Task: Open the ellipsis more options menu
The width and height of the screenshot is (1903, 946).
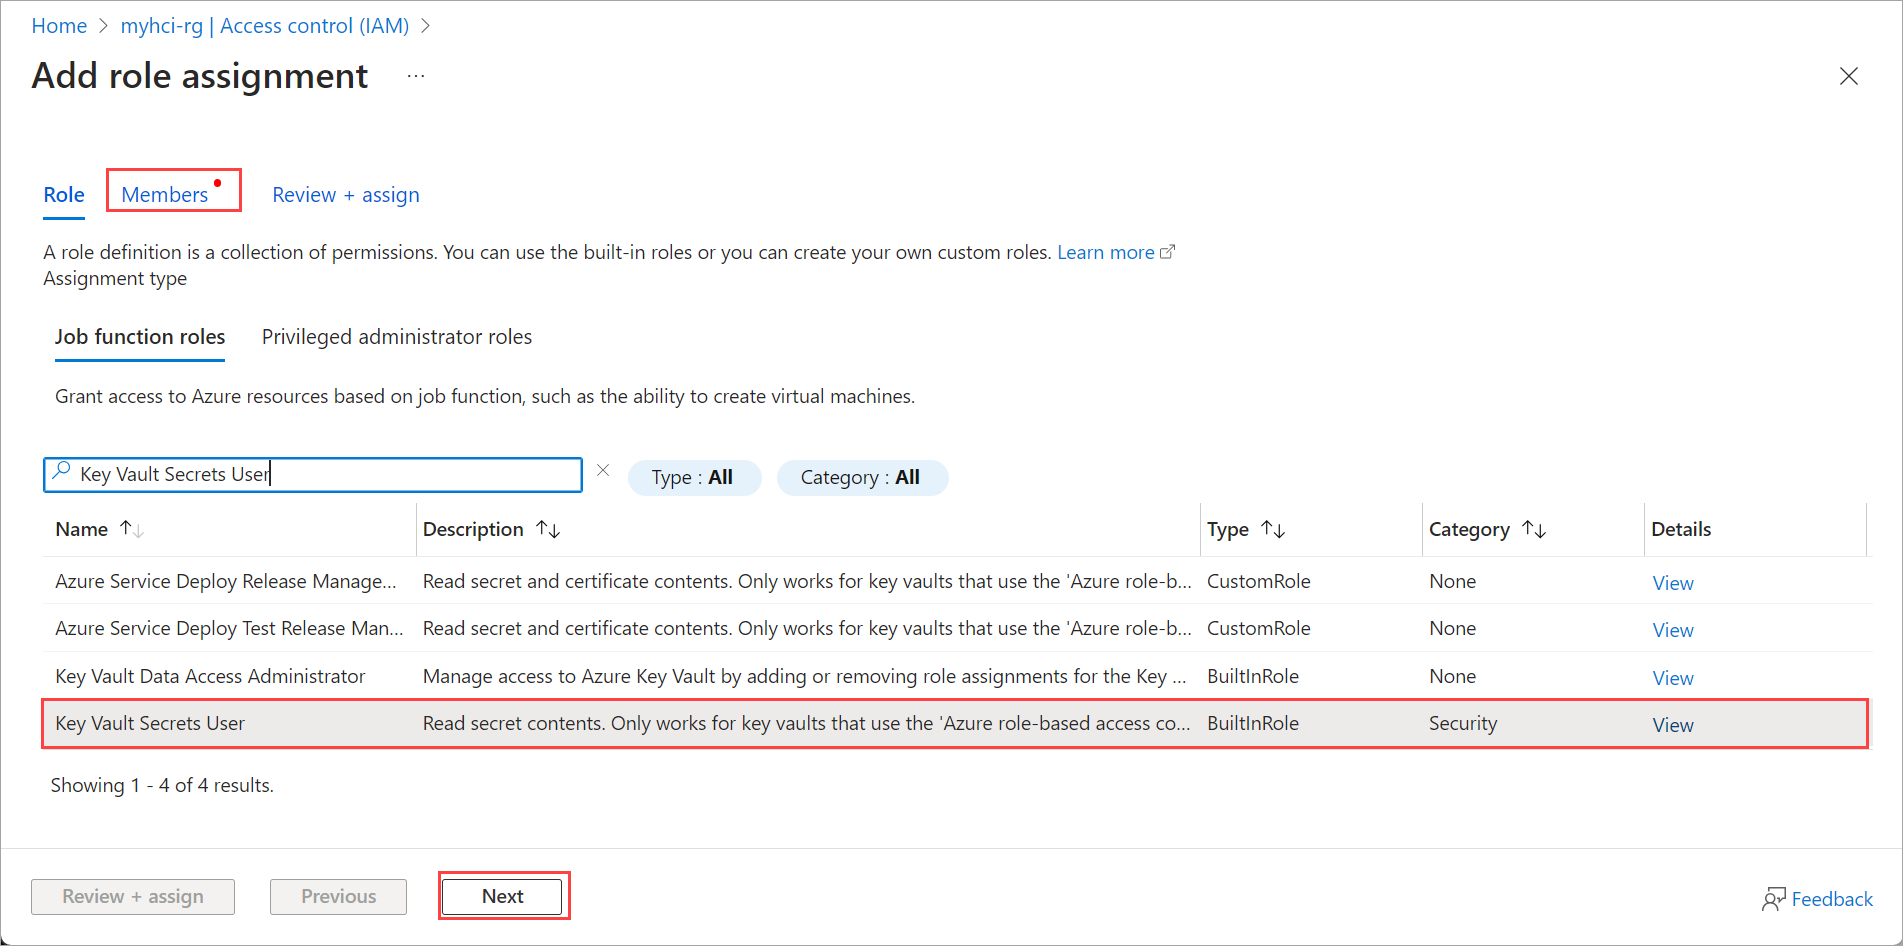Action: tap(416, 76)
